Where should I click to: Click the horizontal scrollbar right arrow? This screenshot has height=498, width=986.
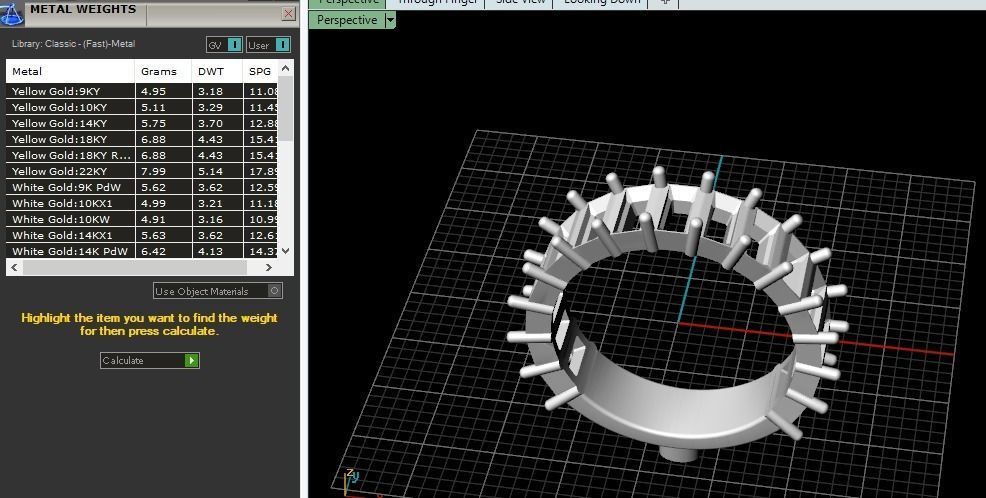click(x=269, y=267)
